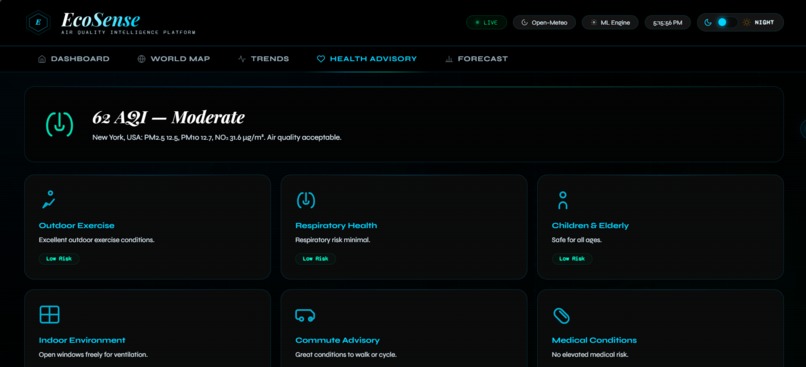Click the Respiratory Health lungs icon
Viewport: 806px width, 367px height.
(306, 199)
